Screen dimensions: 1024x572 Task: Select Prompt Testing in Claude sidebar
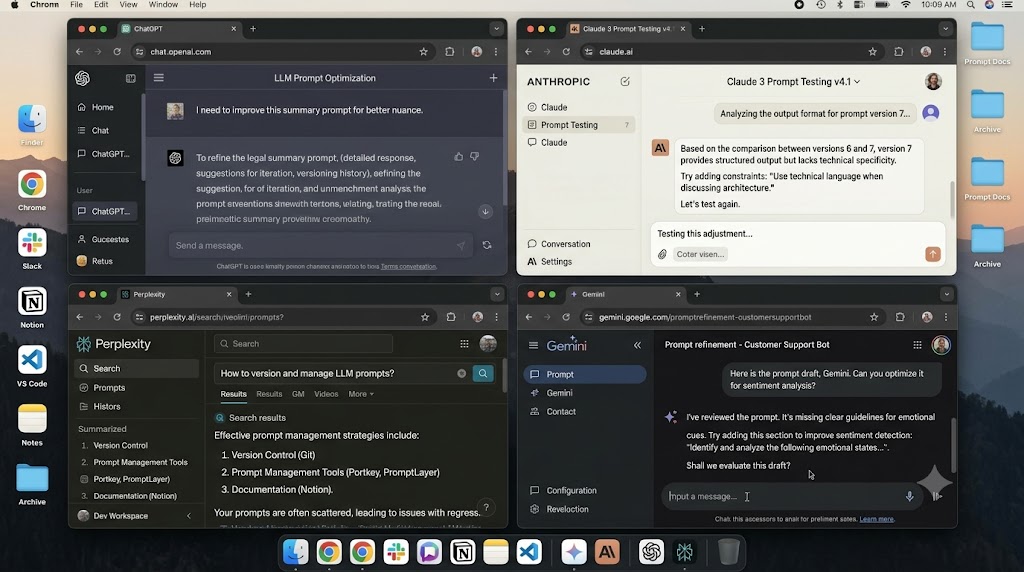tap(579, 125)
